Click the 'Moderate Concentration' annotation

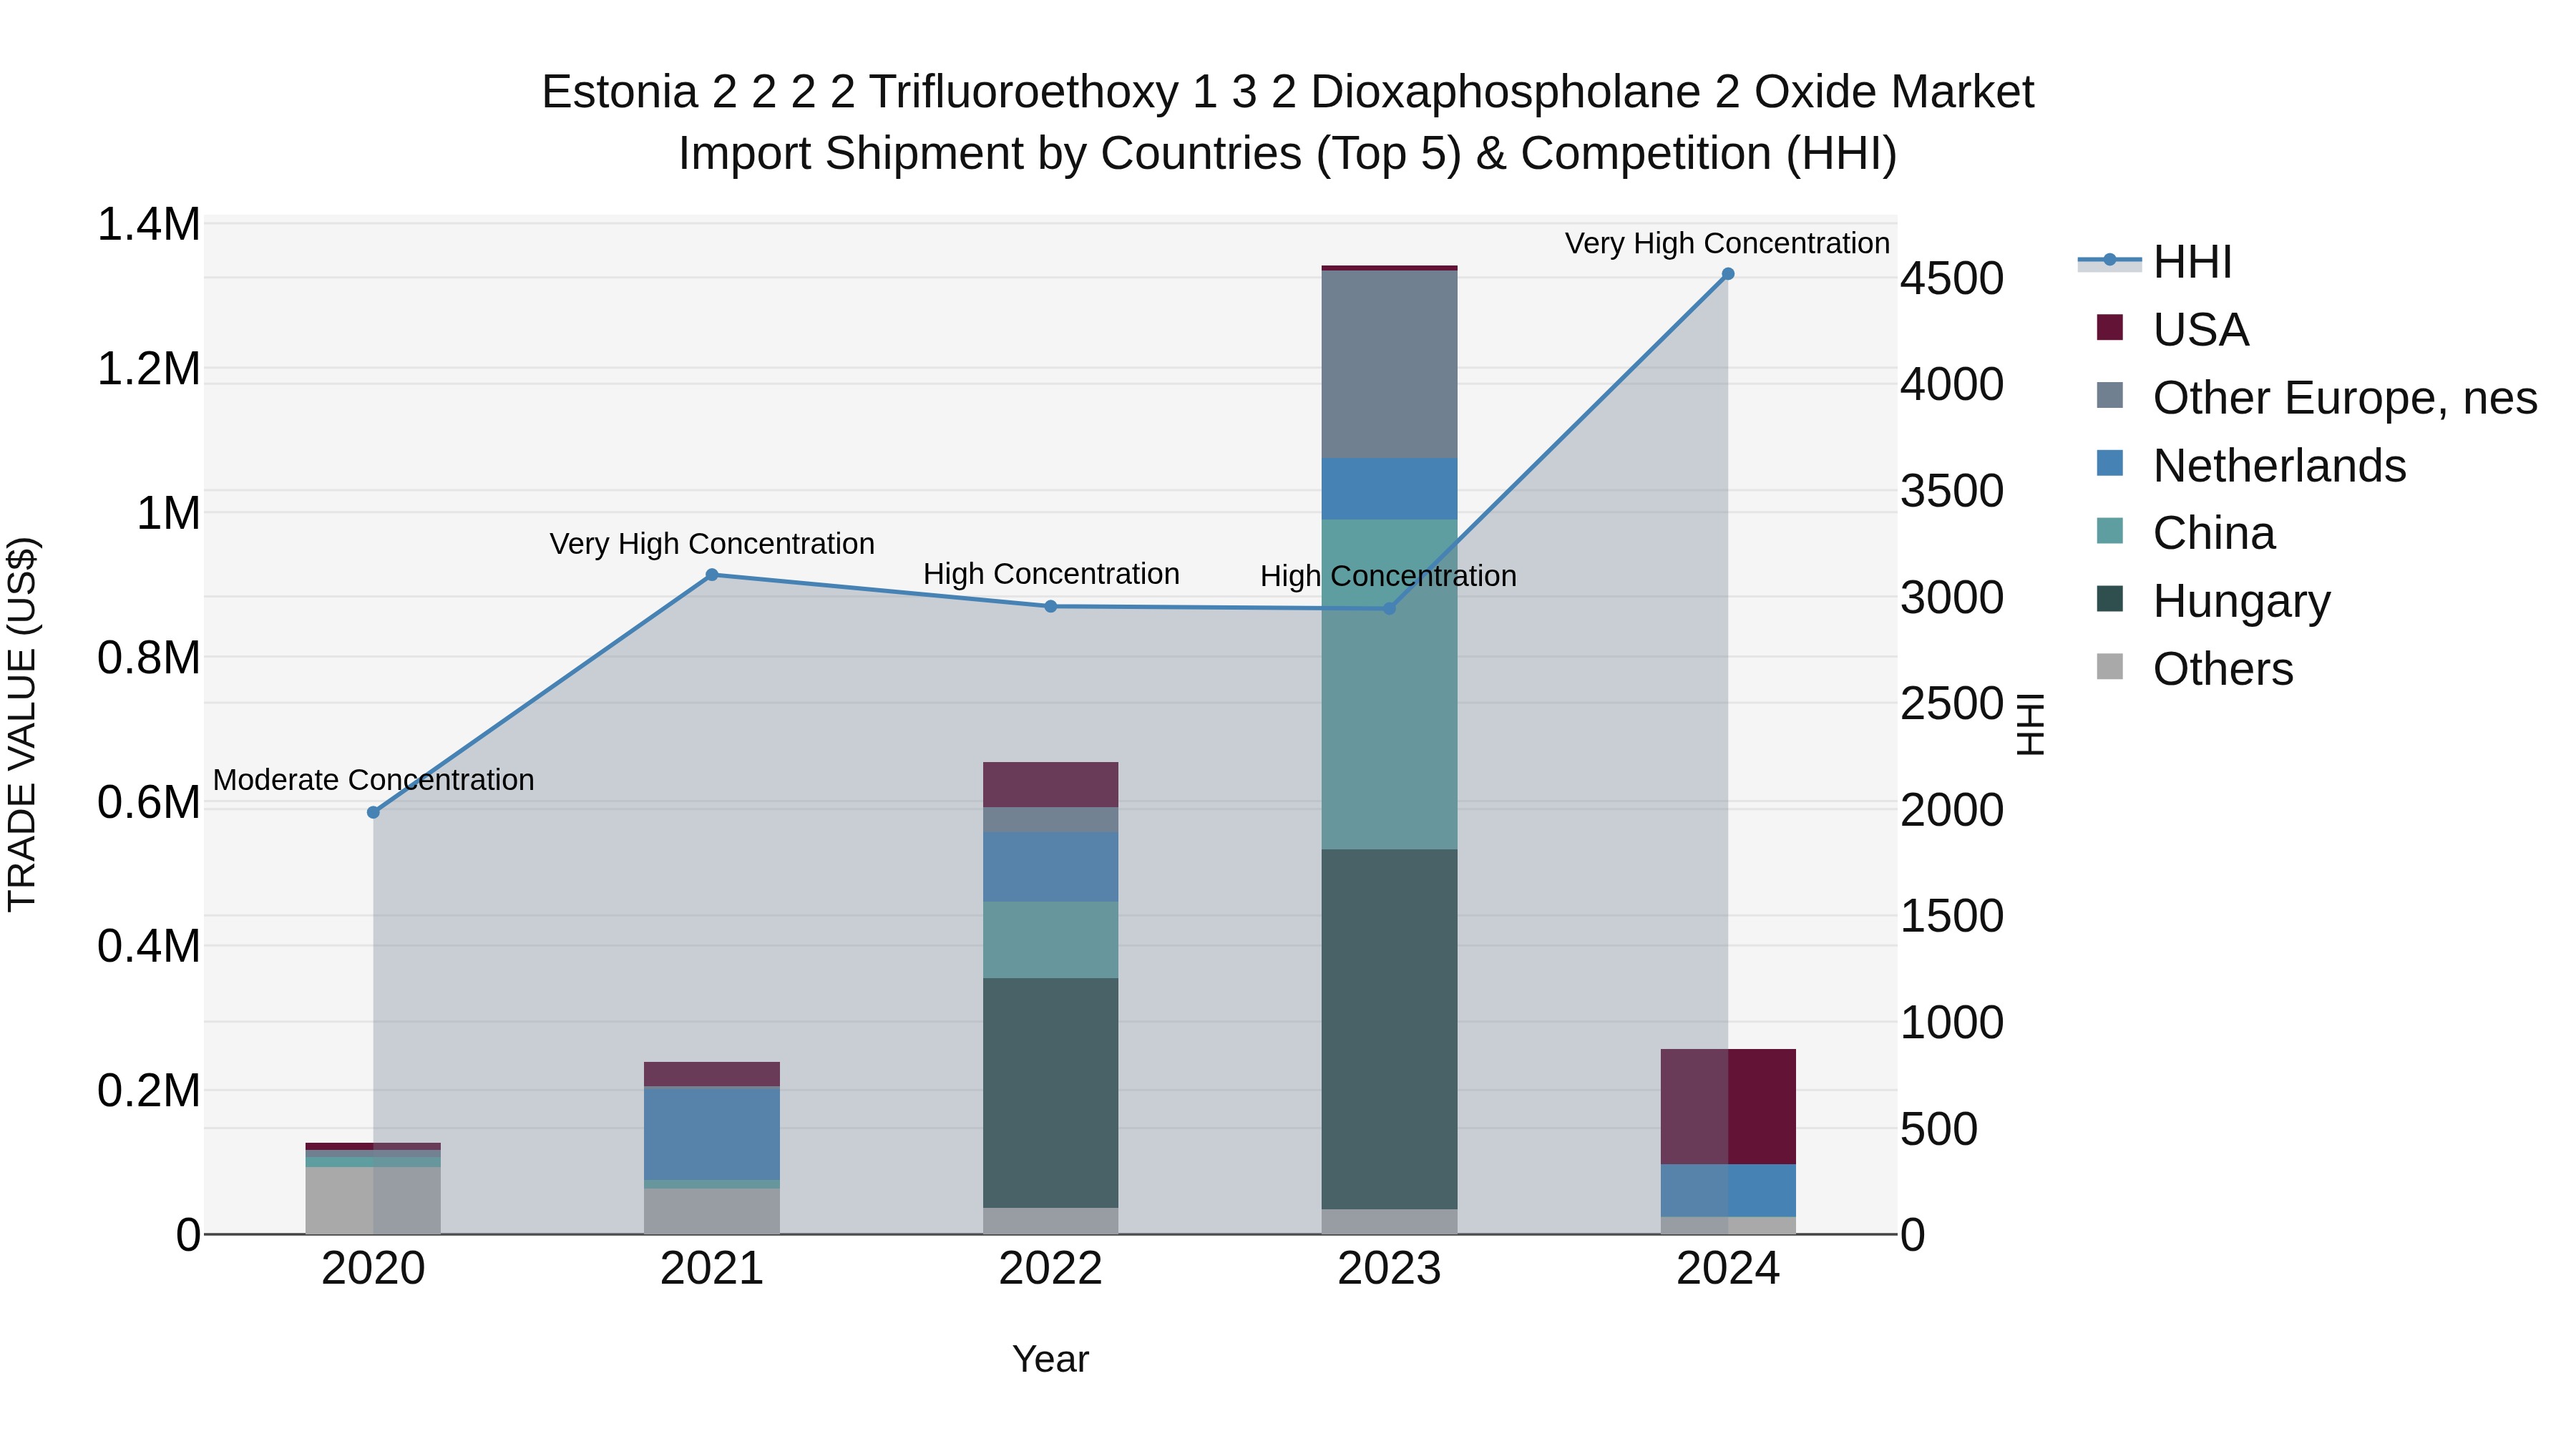coord(373,780)
